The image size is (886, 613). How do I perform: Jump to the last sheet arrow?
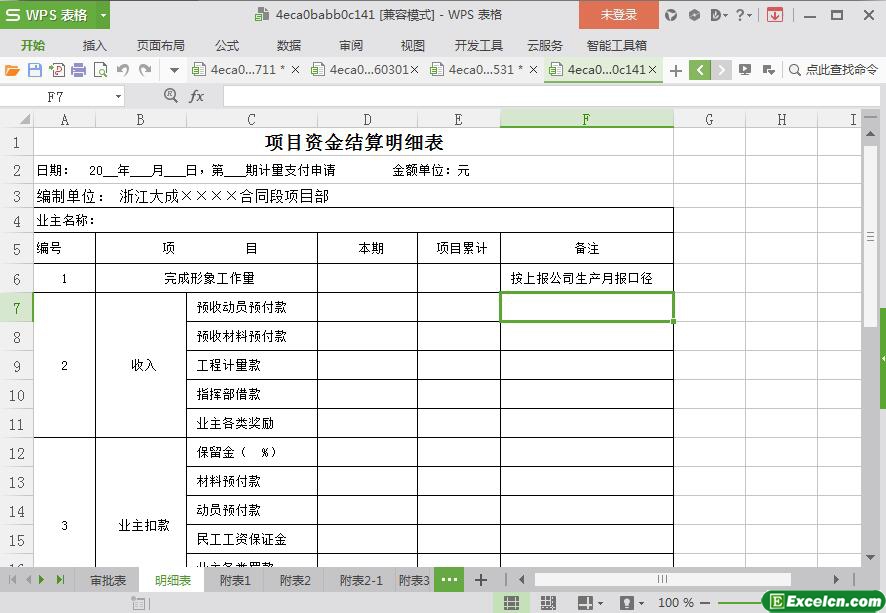point(60,580)
